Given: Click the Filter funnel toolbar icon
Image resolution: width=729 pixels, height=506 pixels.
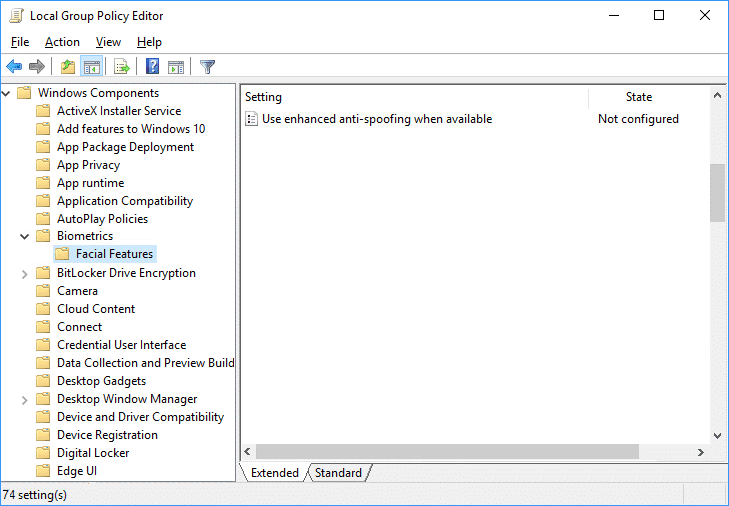Looking at the screenshot, I should click(207, 67).
